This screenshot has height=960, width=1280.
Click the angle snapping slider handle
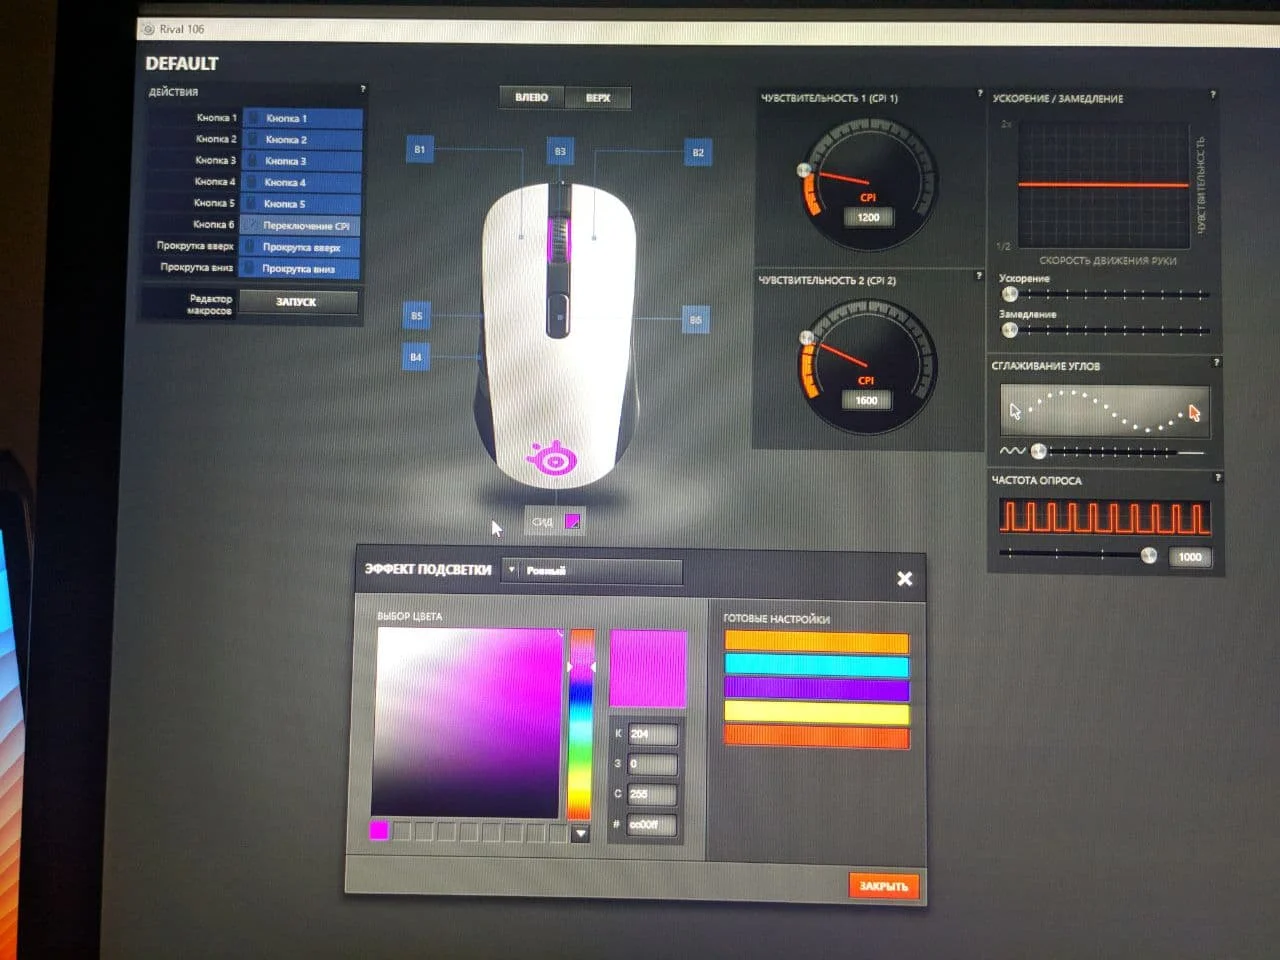point(1039,451)
